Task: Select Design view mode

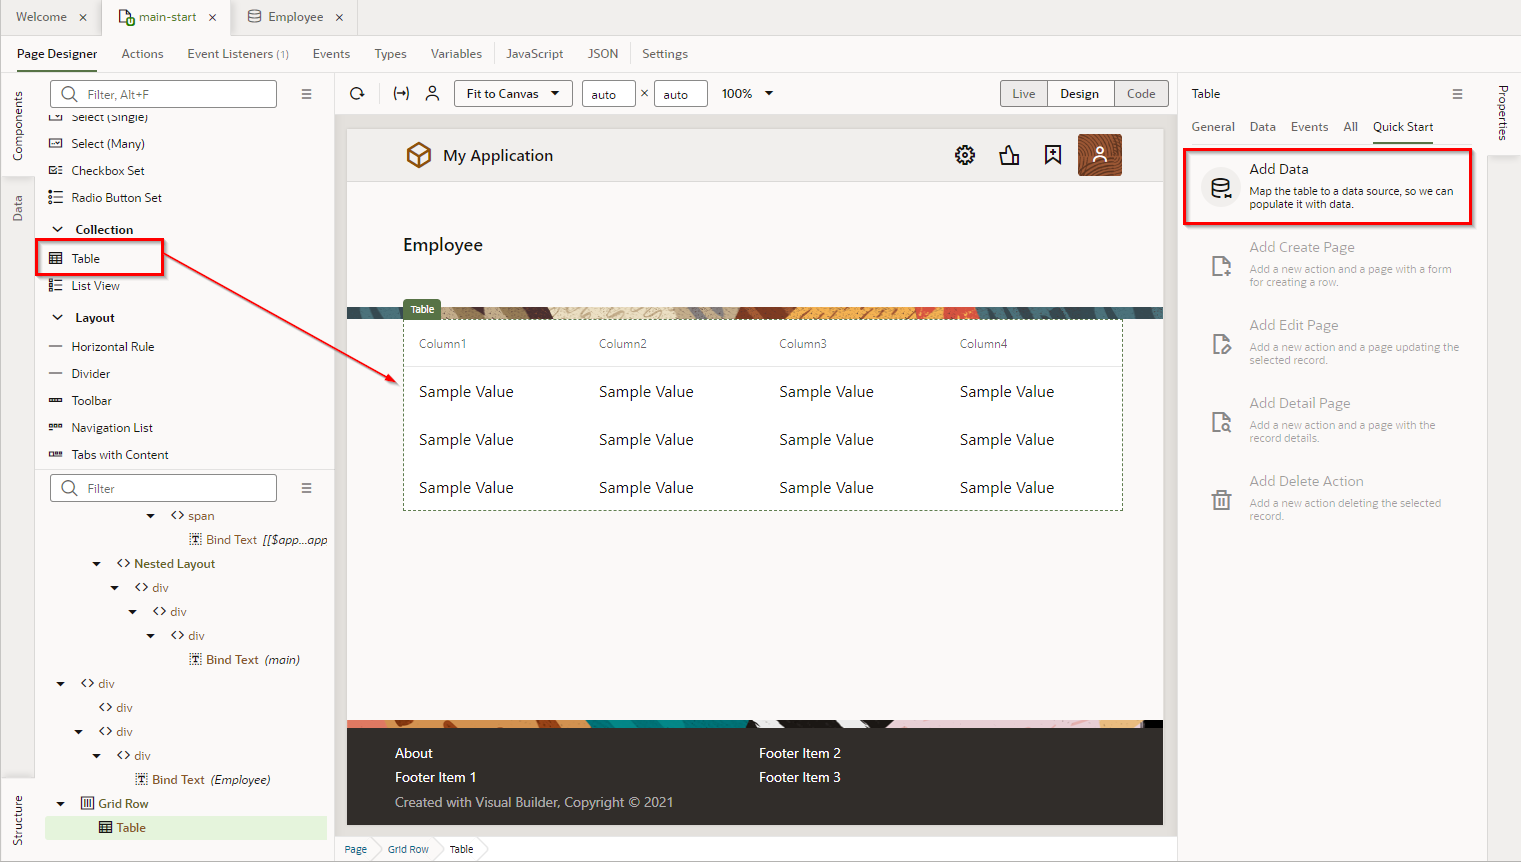Action: 1080,94
